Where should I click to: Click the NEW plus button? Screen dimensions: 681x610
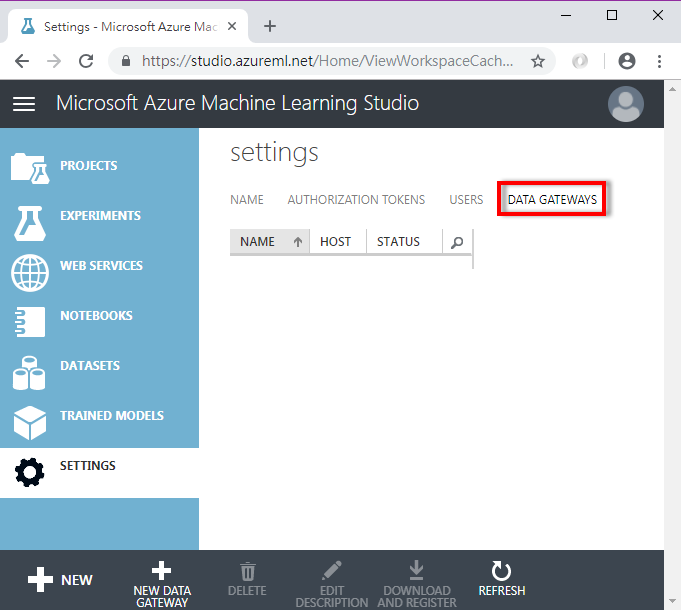pyautogui.click(x=60, y=580)
